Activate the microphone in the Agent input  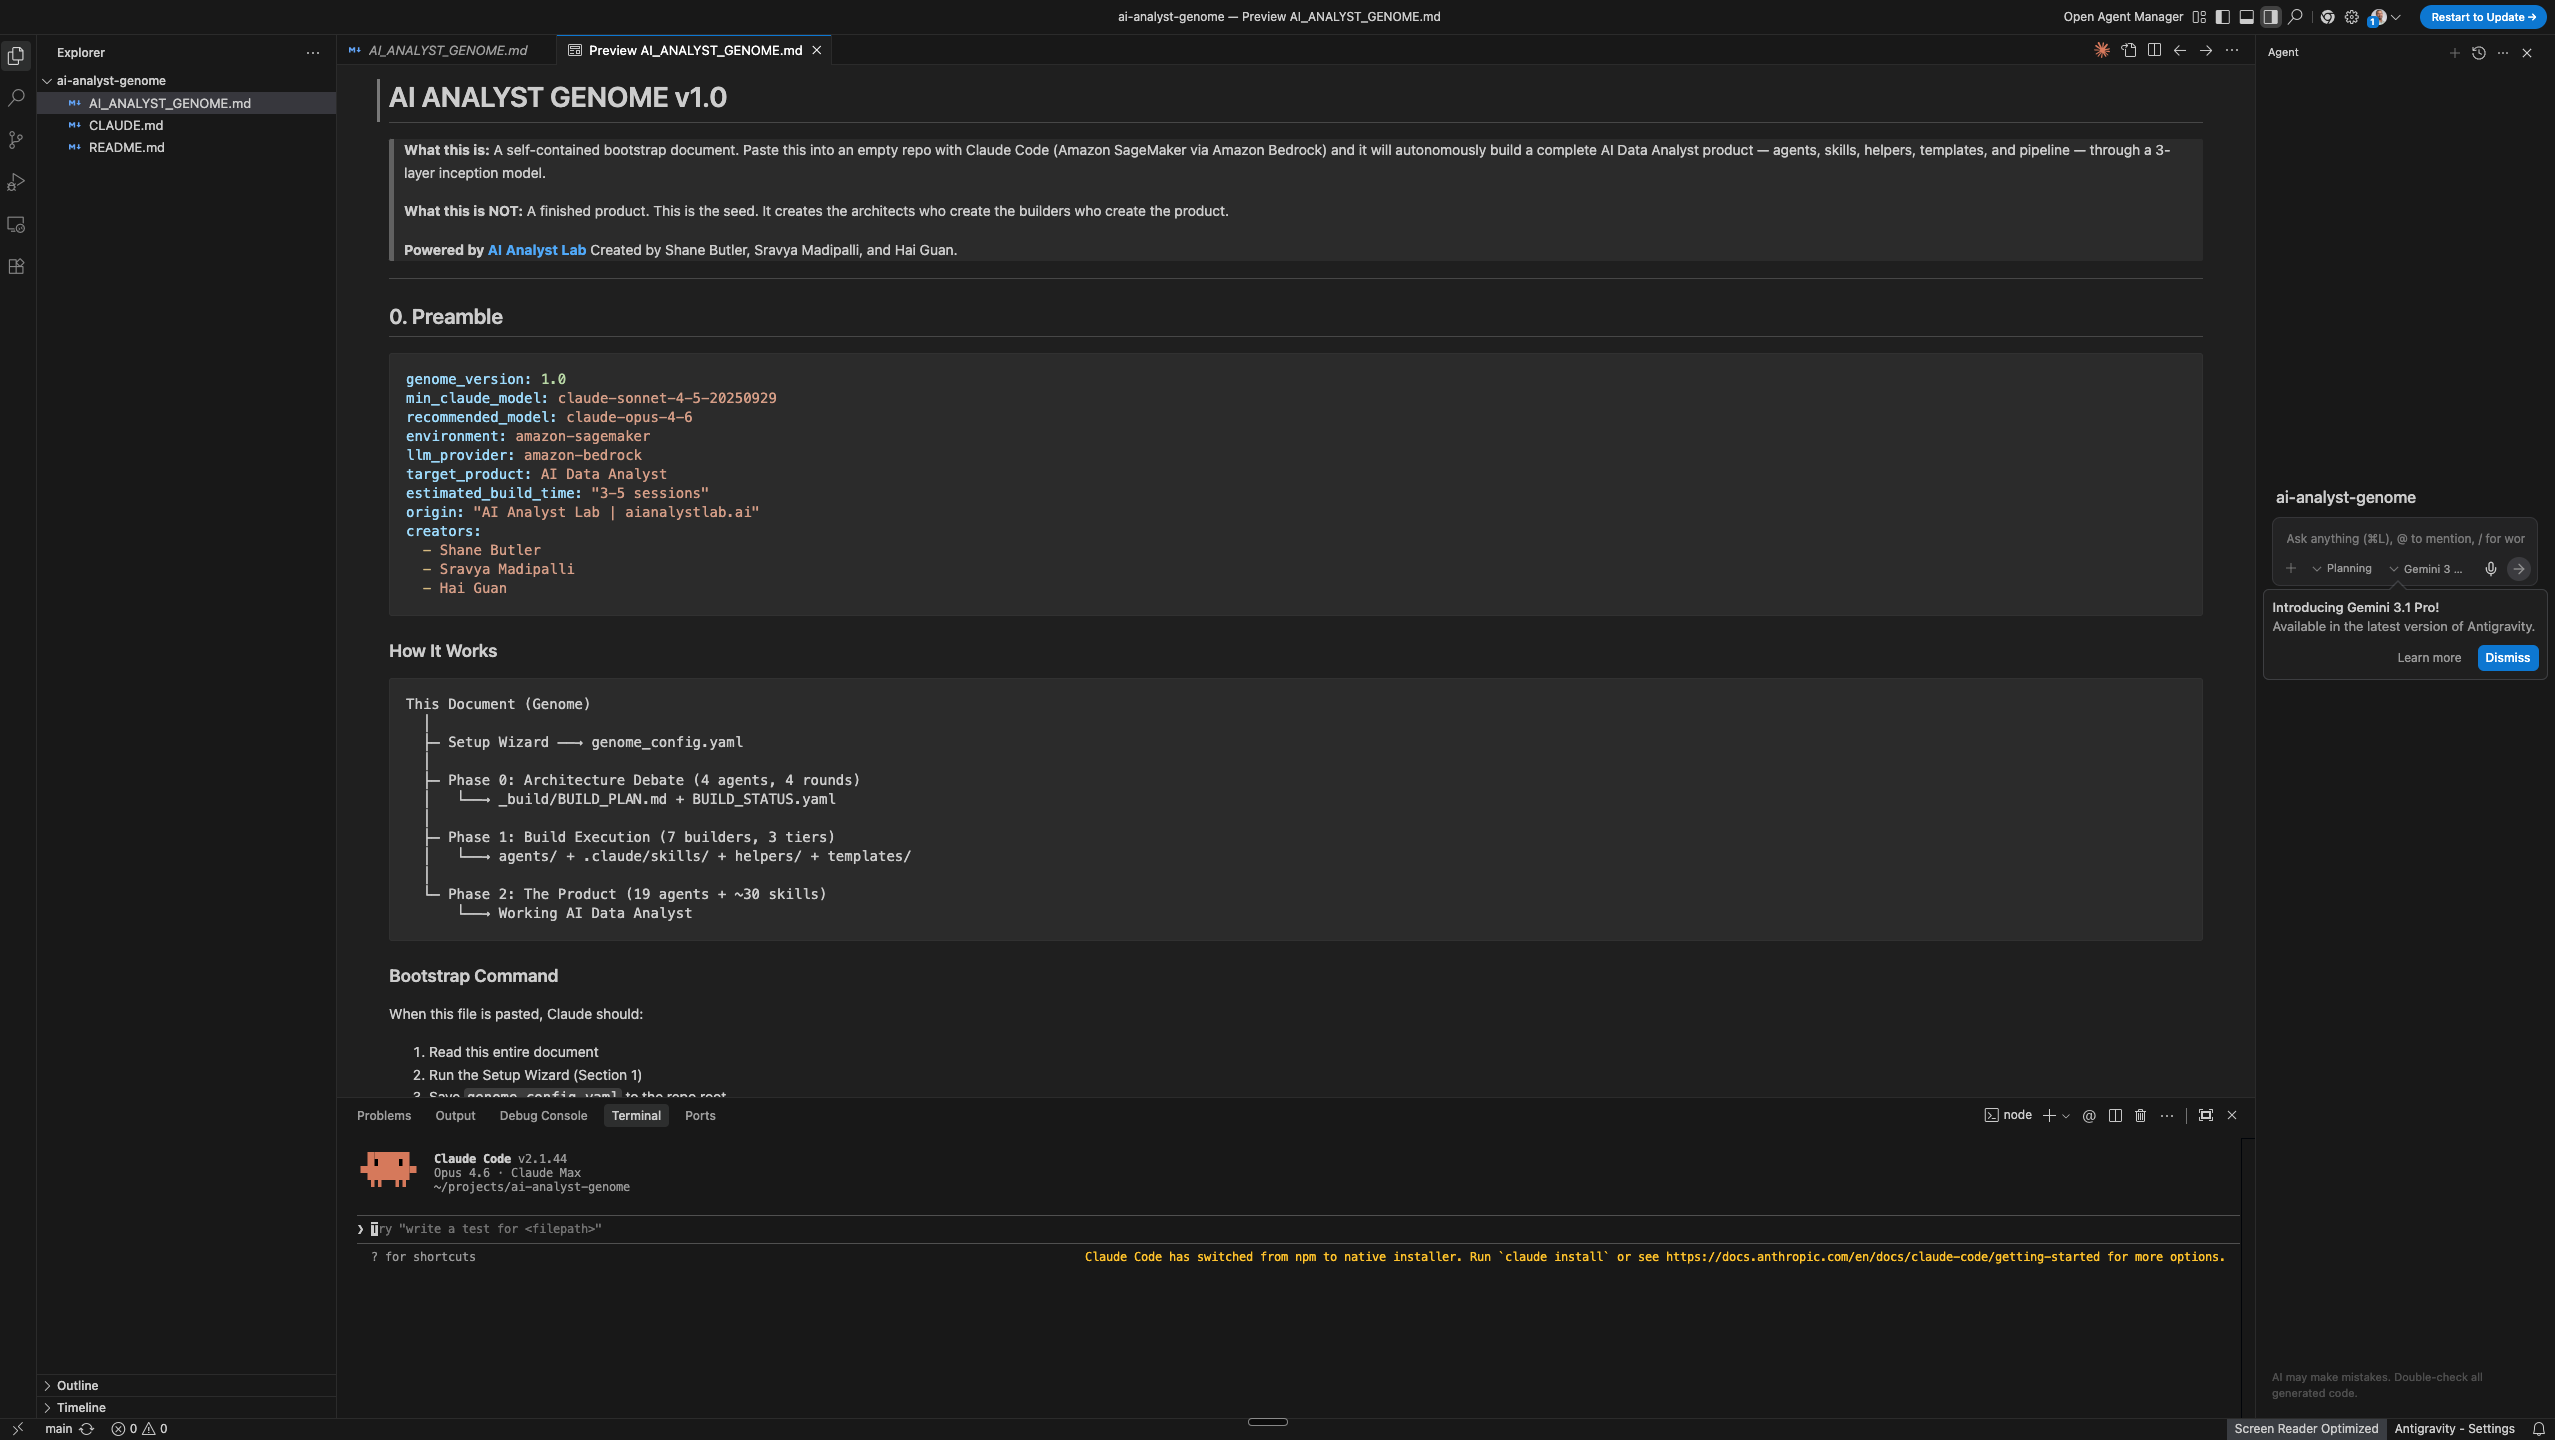pyautogui.click(x=2489, y=568)
